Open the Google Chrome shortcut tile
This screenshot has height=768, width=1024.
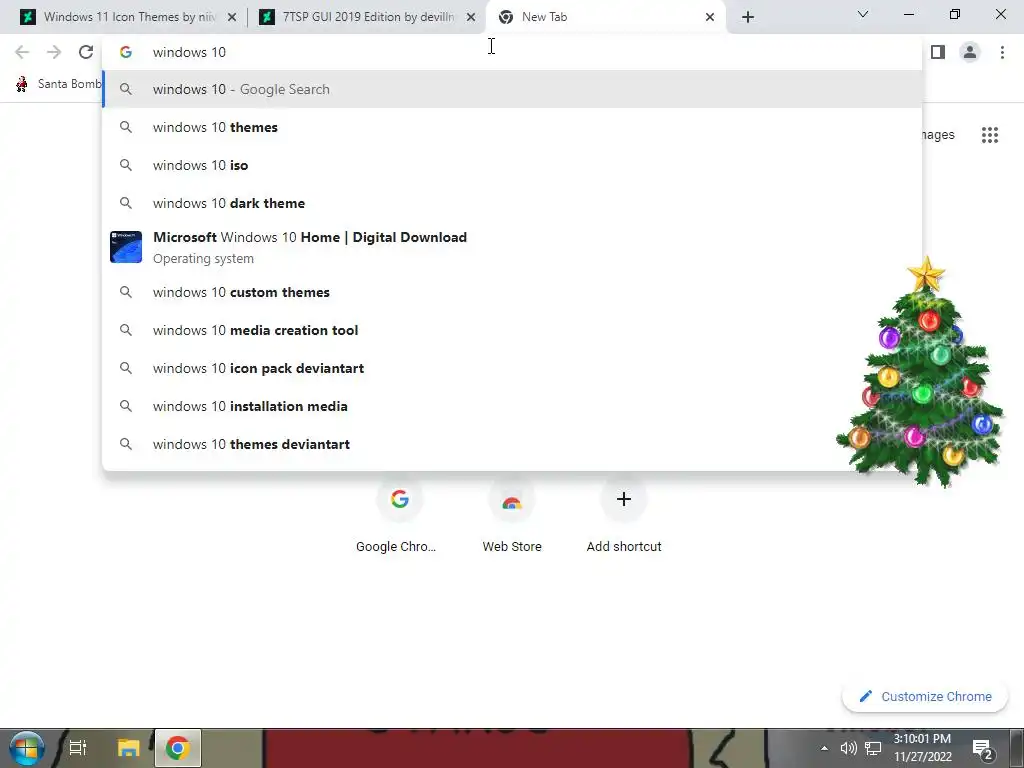point(400,516)
